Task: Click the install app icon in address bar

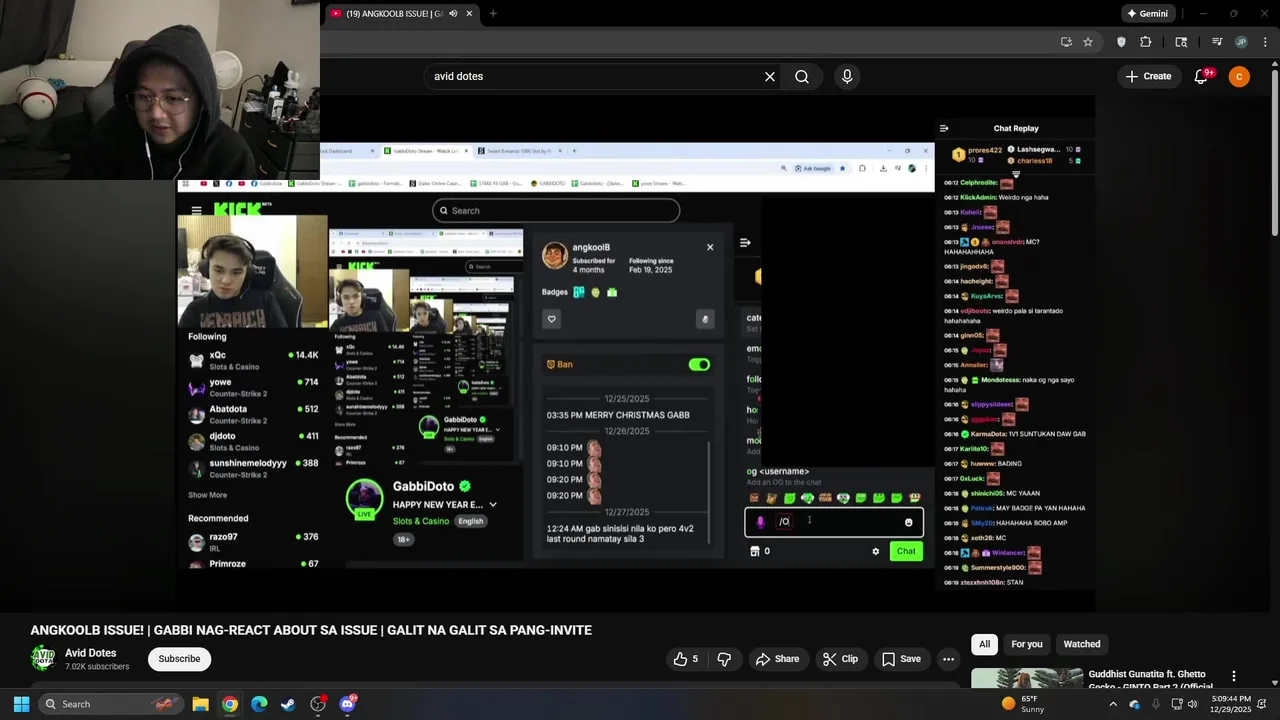Action: click(x=1066, y=42)
